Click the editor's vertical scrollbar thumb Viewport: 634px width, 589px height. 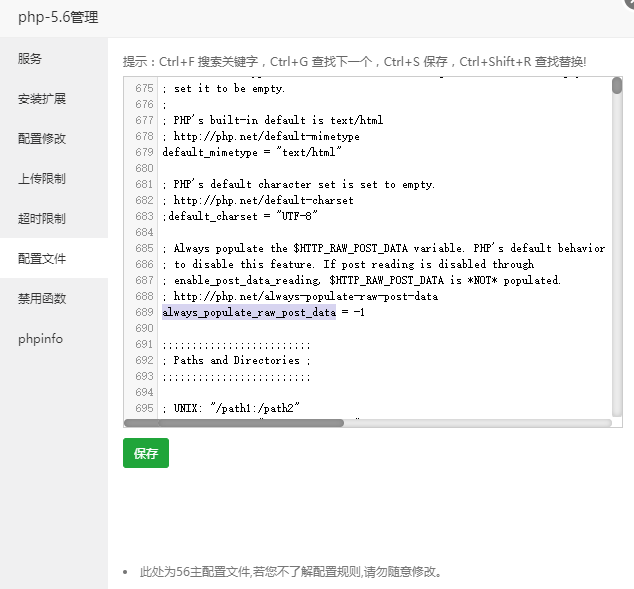click(x=617, y=86)
